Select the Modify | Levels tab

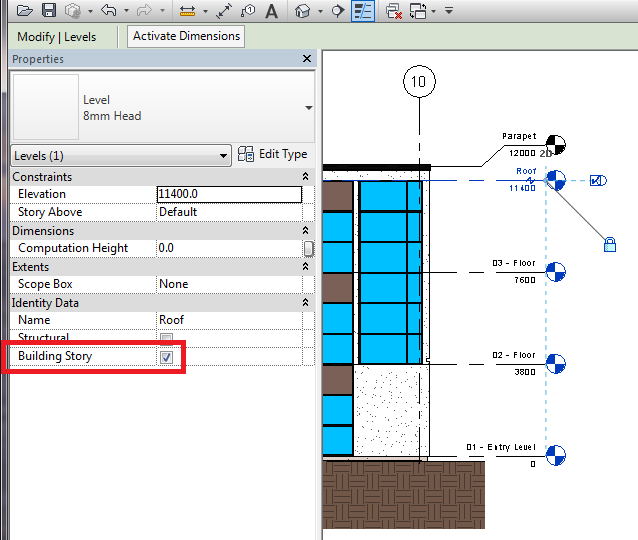[x=57, y=37]
